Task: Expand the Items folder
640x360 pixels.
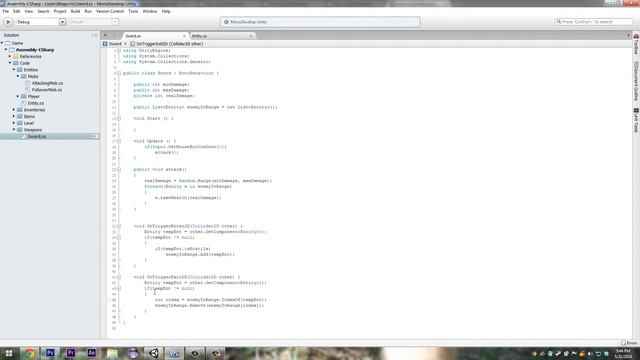Action: (x=14, y=116)
